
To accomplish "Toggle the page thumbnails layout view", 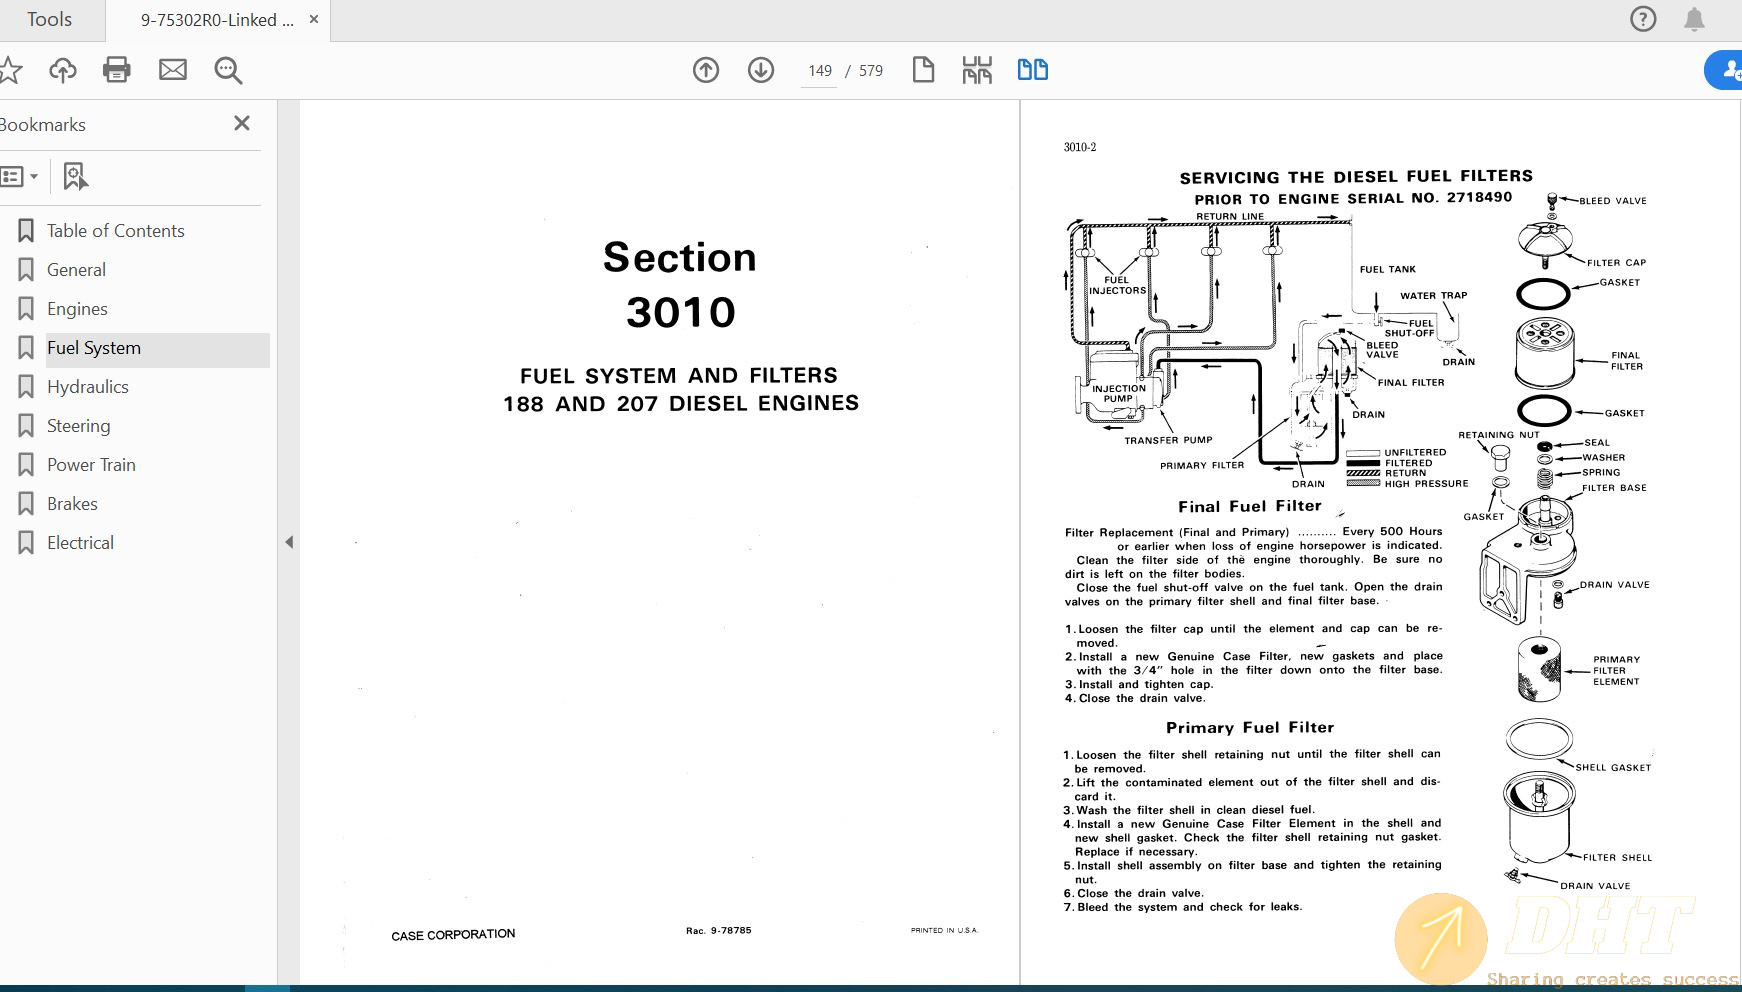I will pyautogui.click(x=977, y=69).
